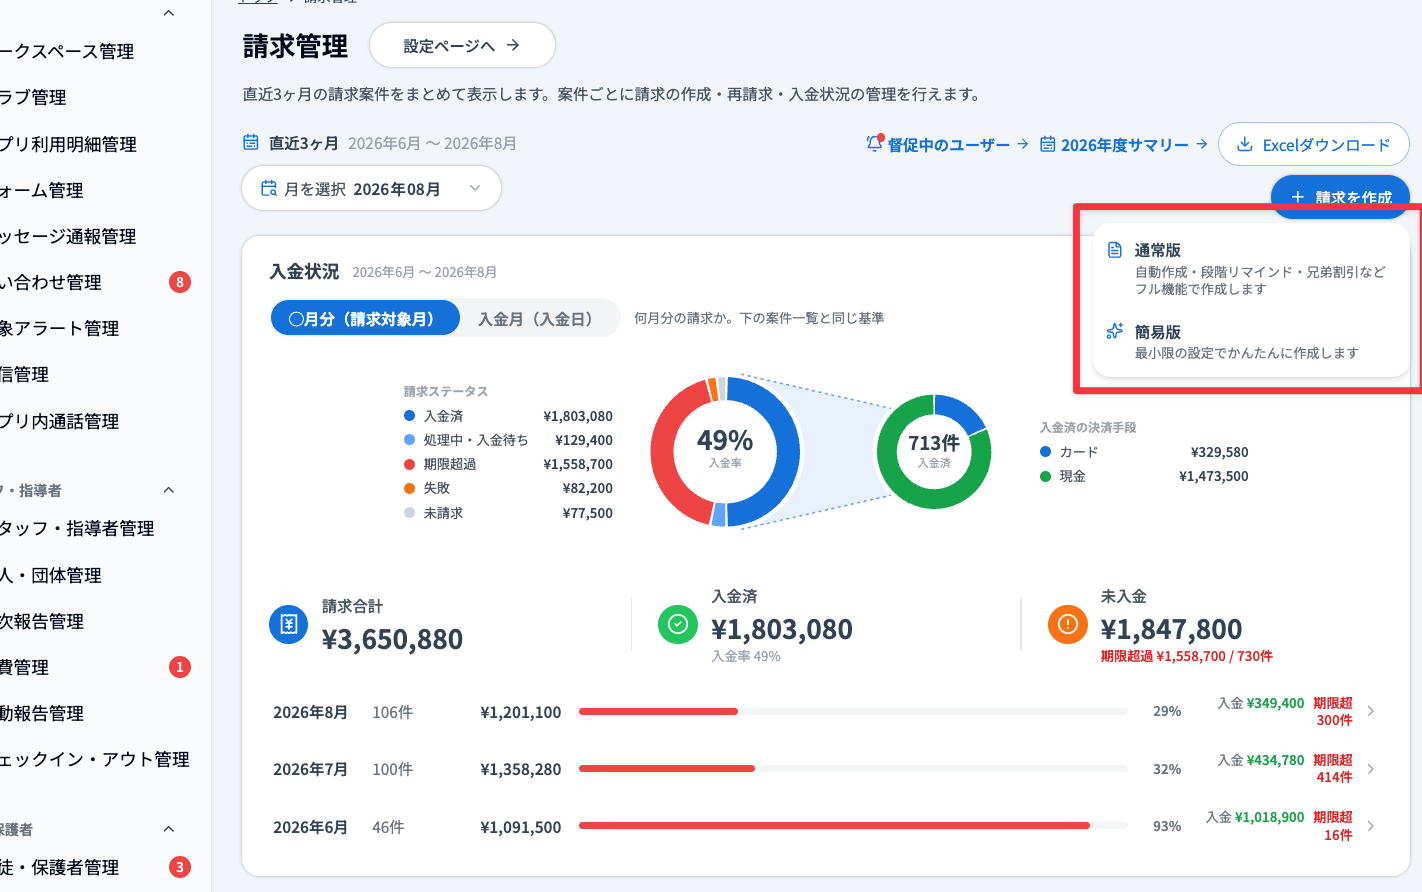Click the orange alert icon beside 未入金
1422x892 pixels.
(x=1067, y=624)
